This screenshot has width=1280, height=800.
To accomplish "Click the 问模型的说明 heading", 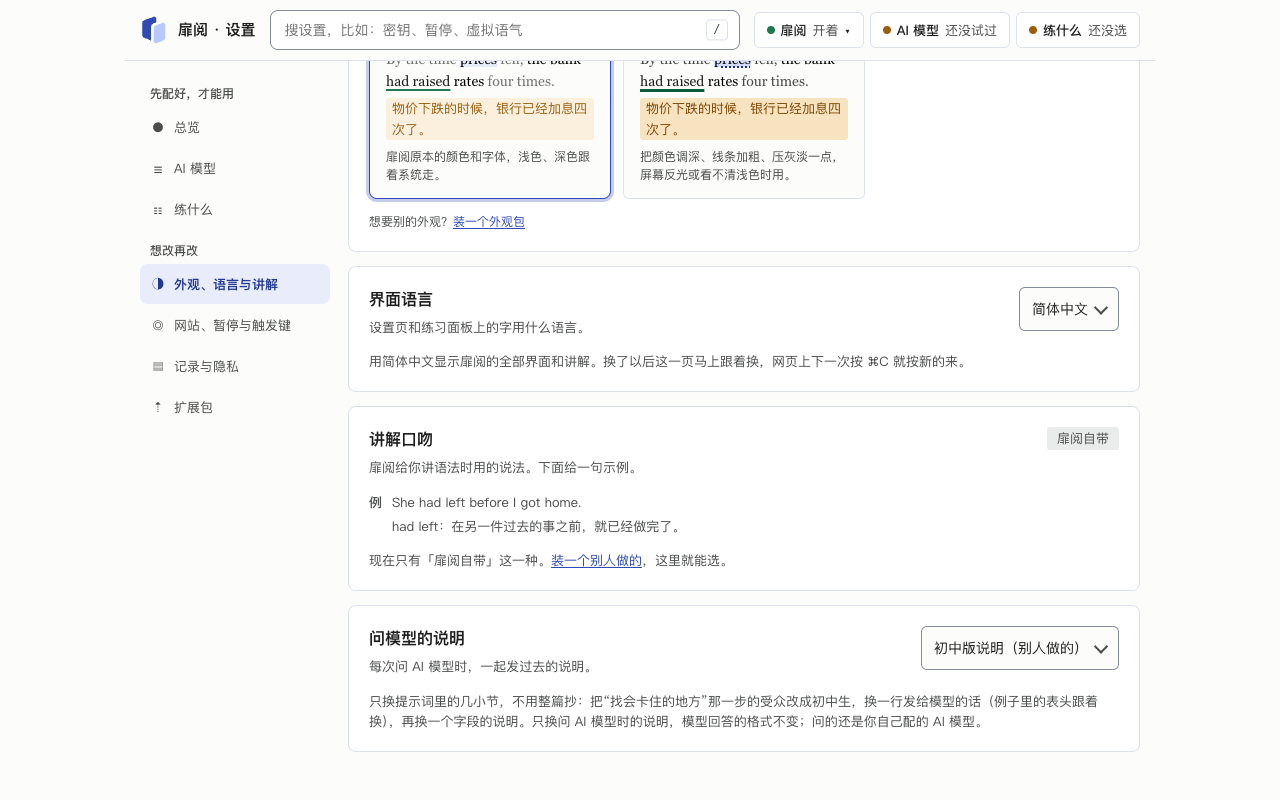I will (x=417, y=638).
